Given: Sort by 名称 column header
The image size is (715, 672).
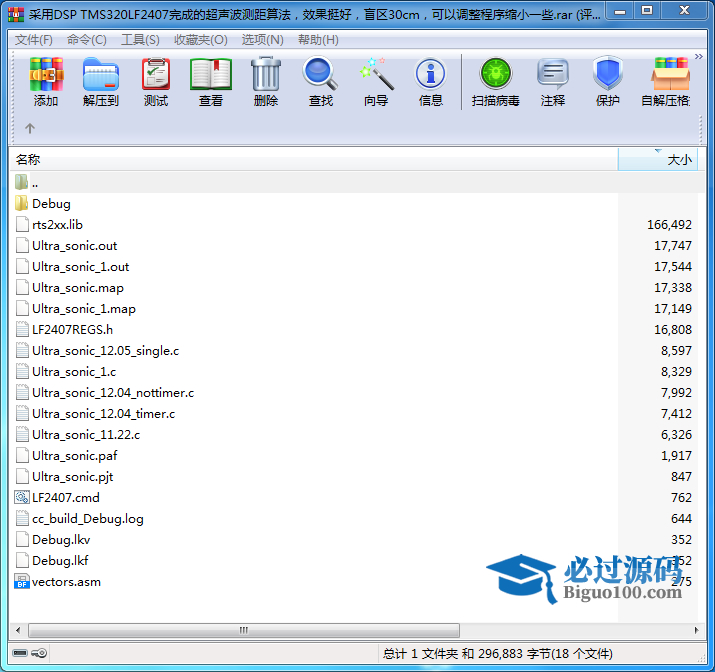Looking at the screenshot, I should 28,160.
